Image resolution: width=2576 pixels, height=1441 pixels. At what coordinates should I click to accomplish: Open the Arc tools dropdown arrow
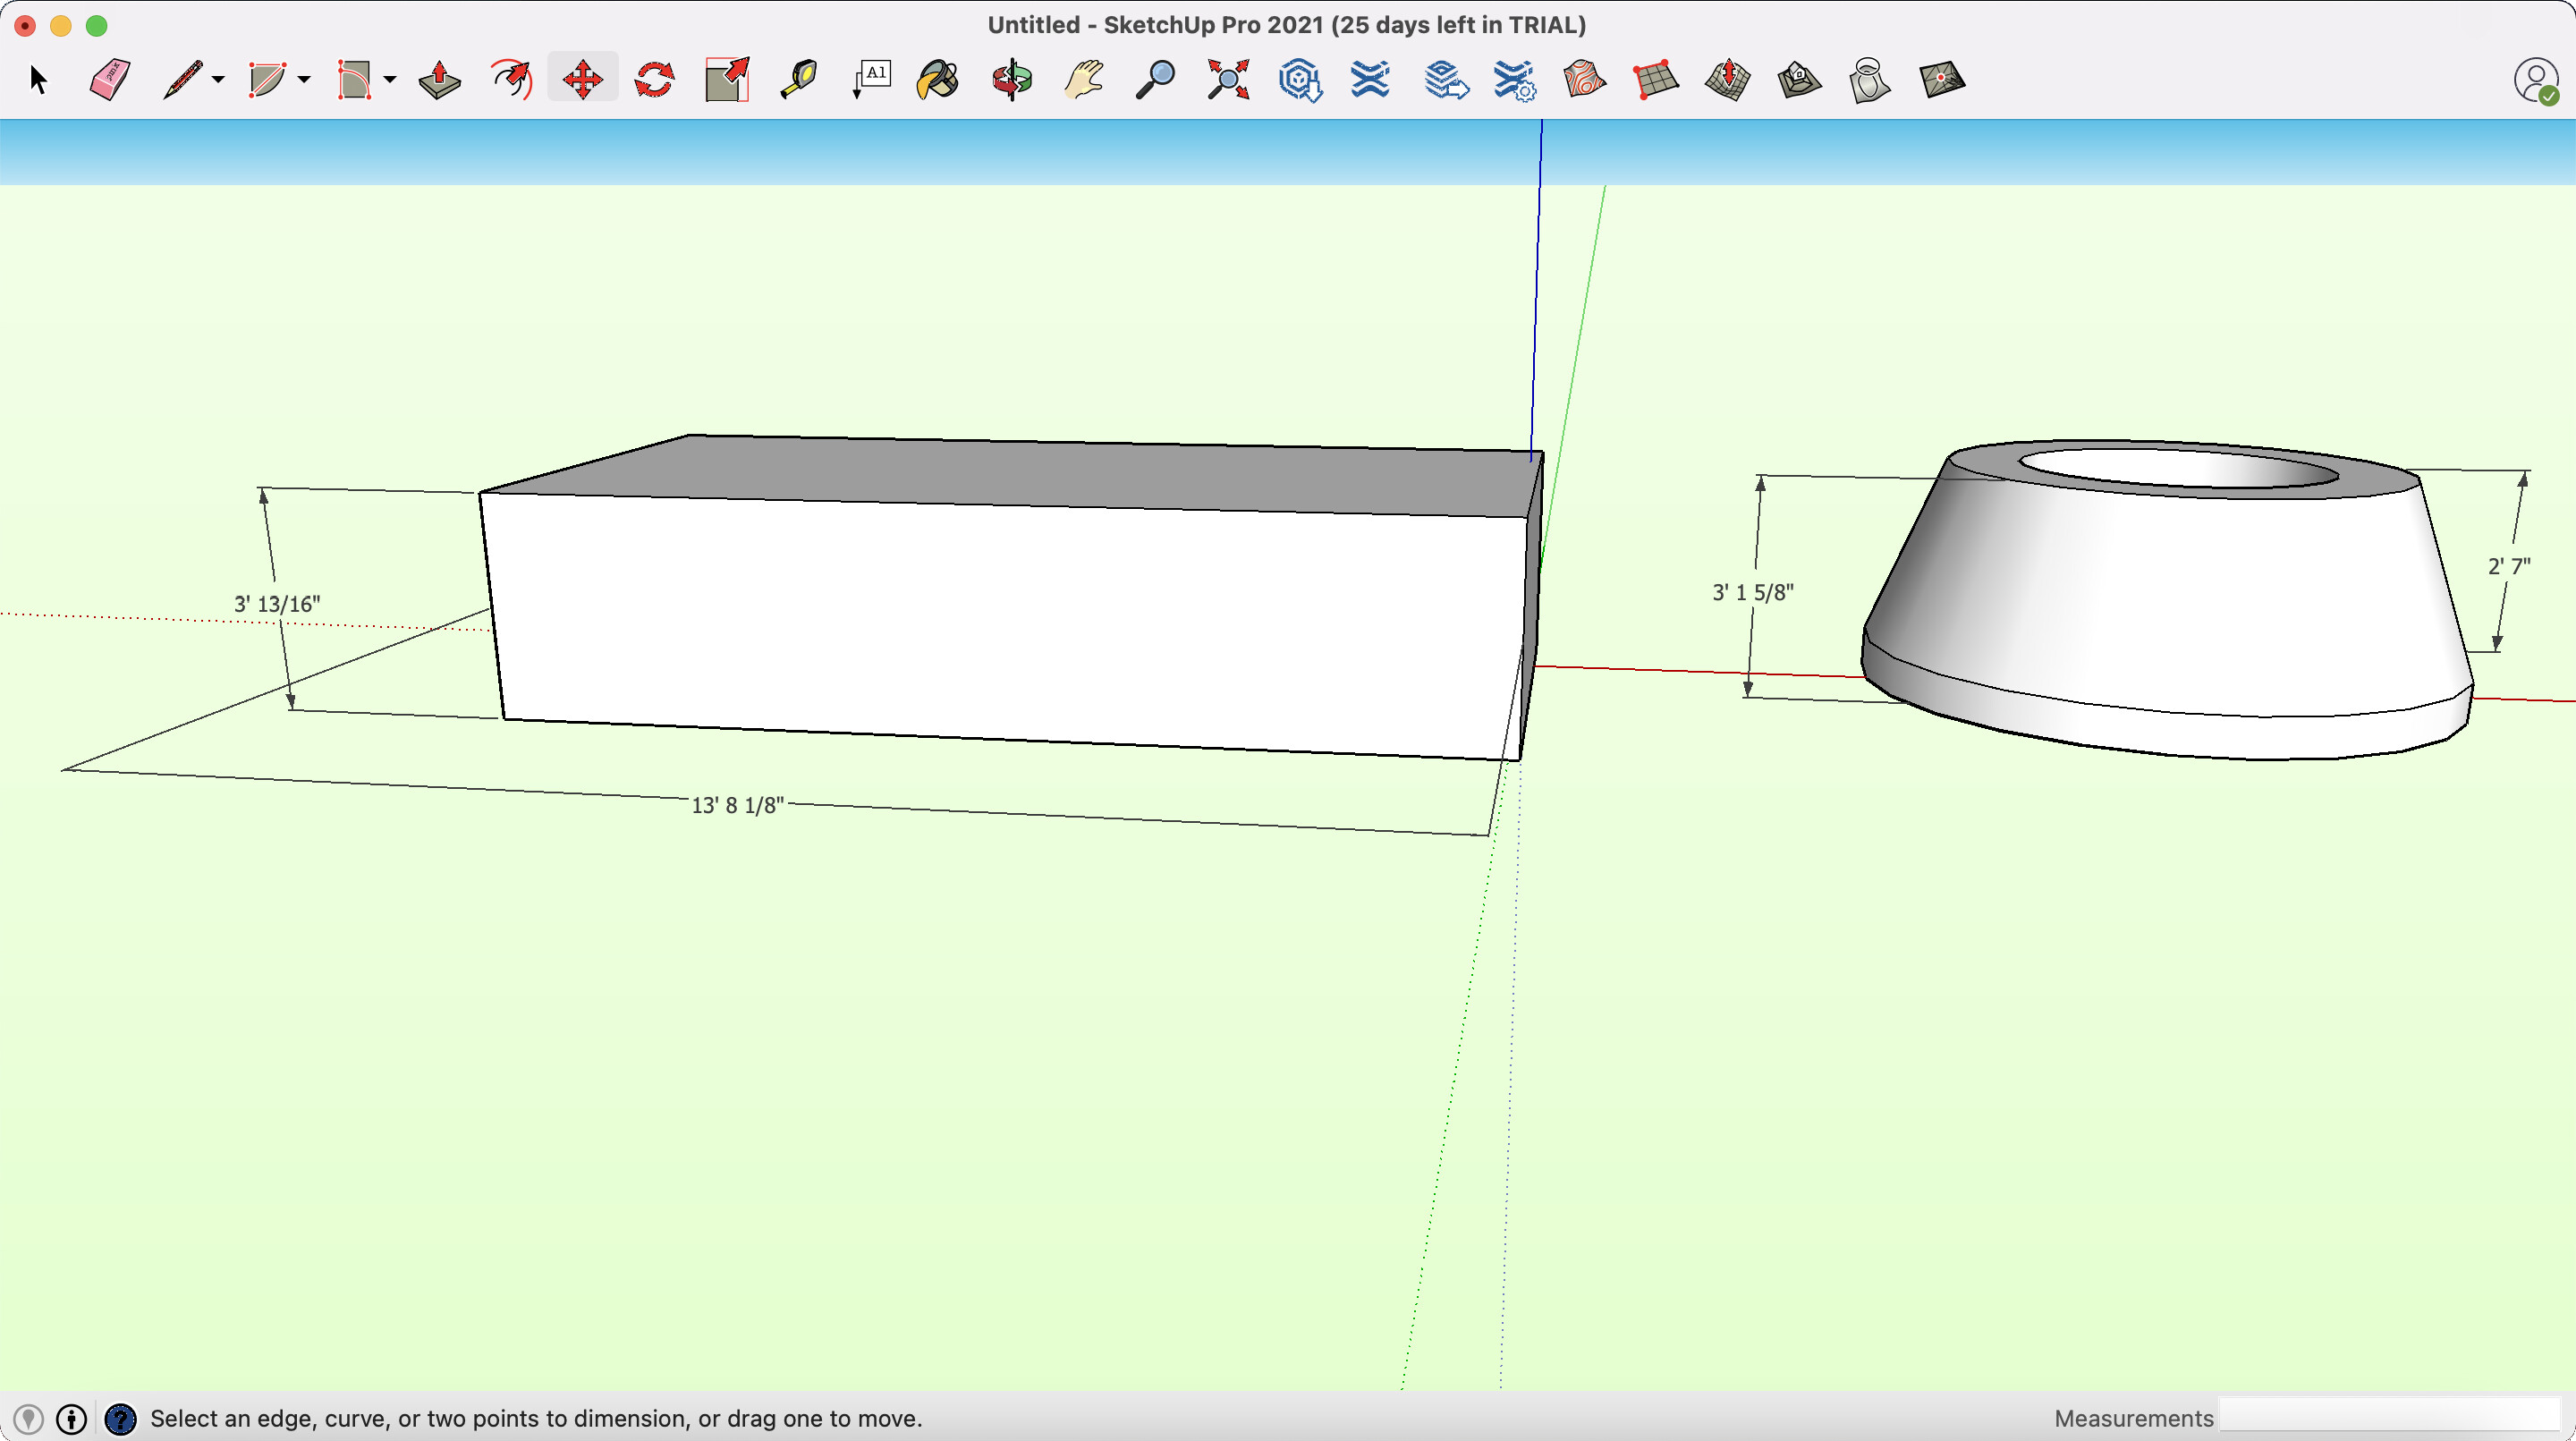click(x=304, y=79)
